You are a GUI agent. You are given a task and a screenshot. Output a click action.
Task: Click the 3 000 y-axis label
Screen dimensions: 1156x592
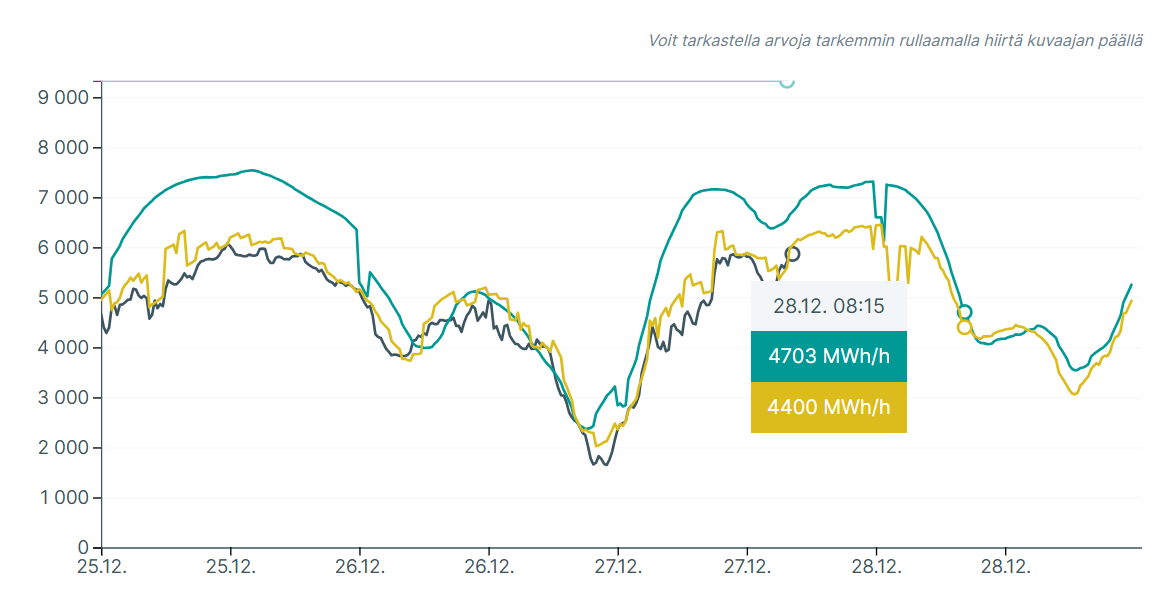63,397
